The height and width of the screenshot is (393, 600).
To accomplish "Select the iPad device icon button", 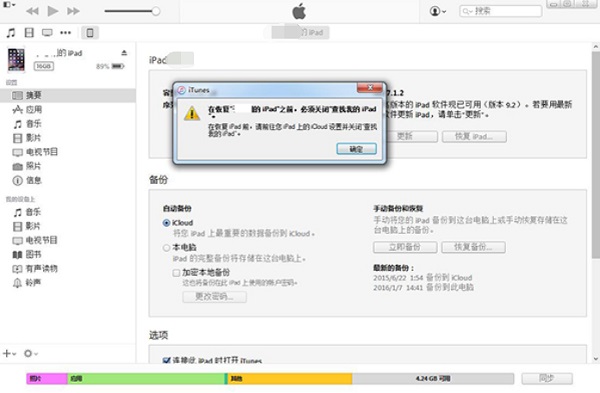I will [90, 33].
